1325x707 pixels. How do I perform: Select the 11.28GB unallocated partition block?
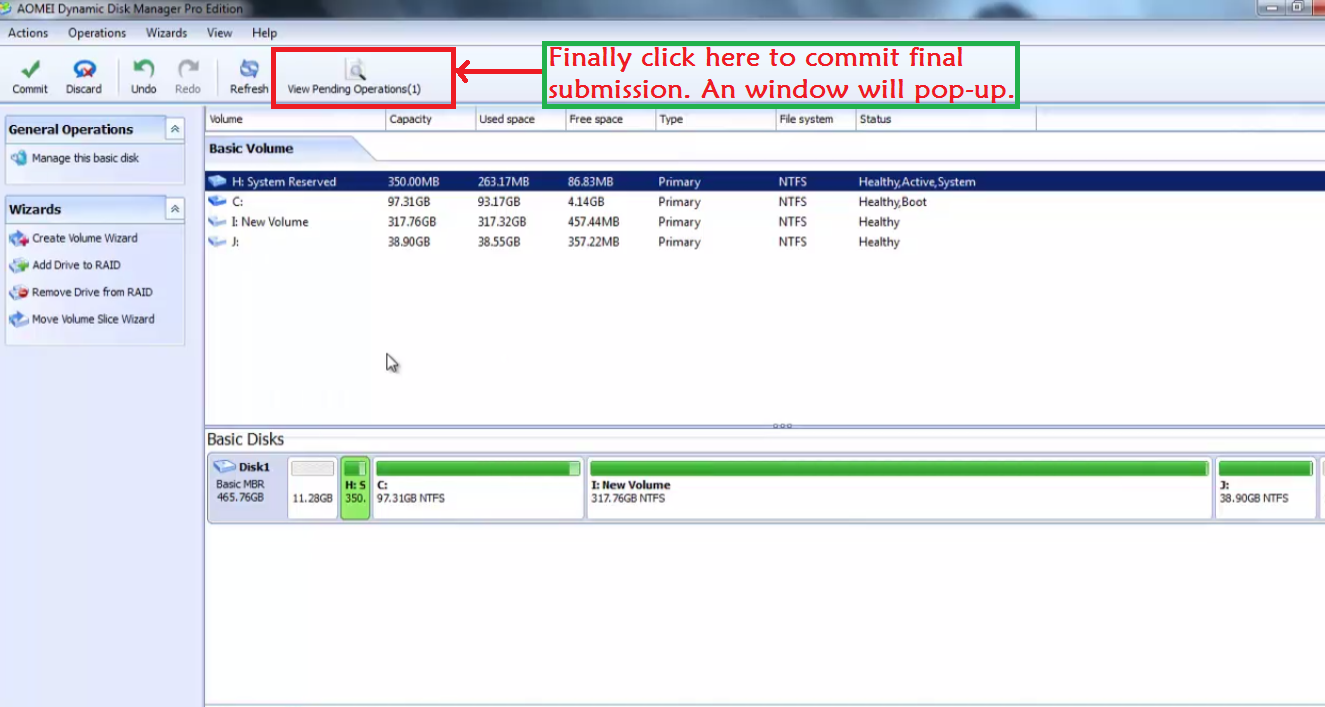[313, 489]
